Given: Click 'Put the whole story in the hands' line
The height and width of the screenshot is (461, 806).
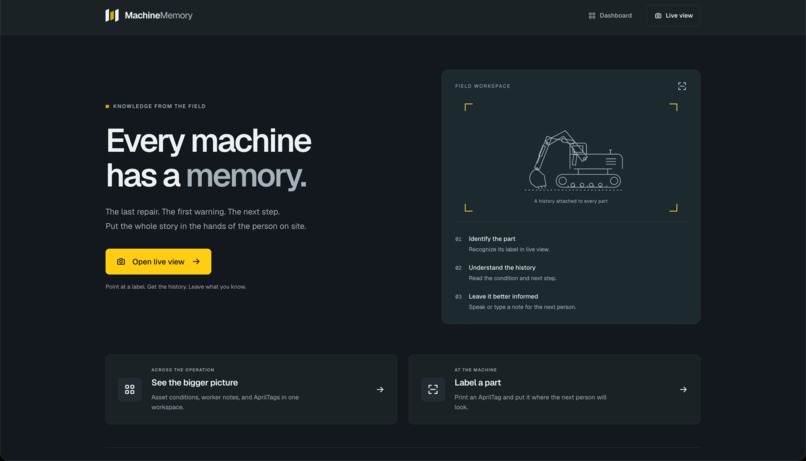Looking at the screenshot, I should tap(206, 226).
